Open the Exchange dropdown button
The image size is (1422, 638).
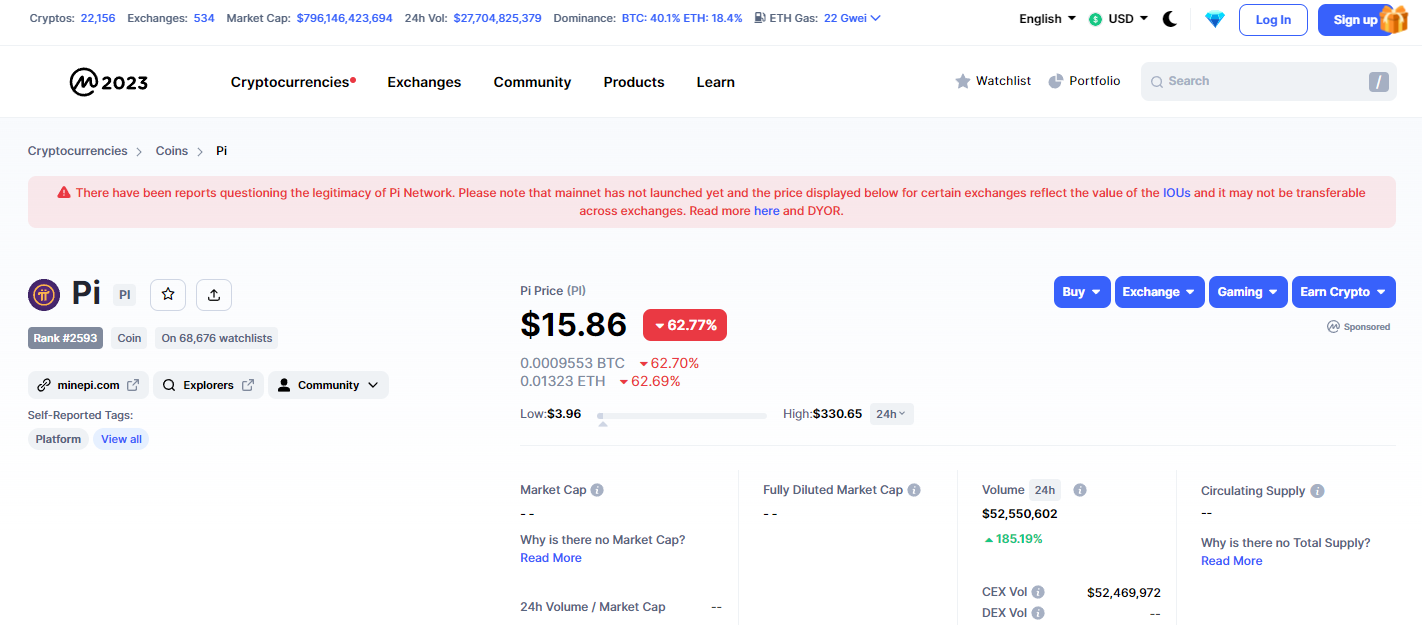[1160, 292]
